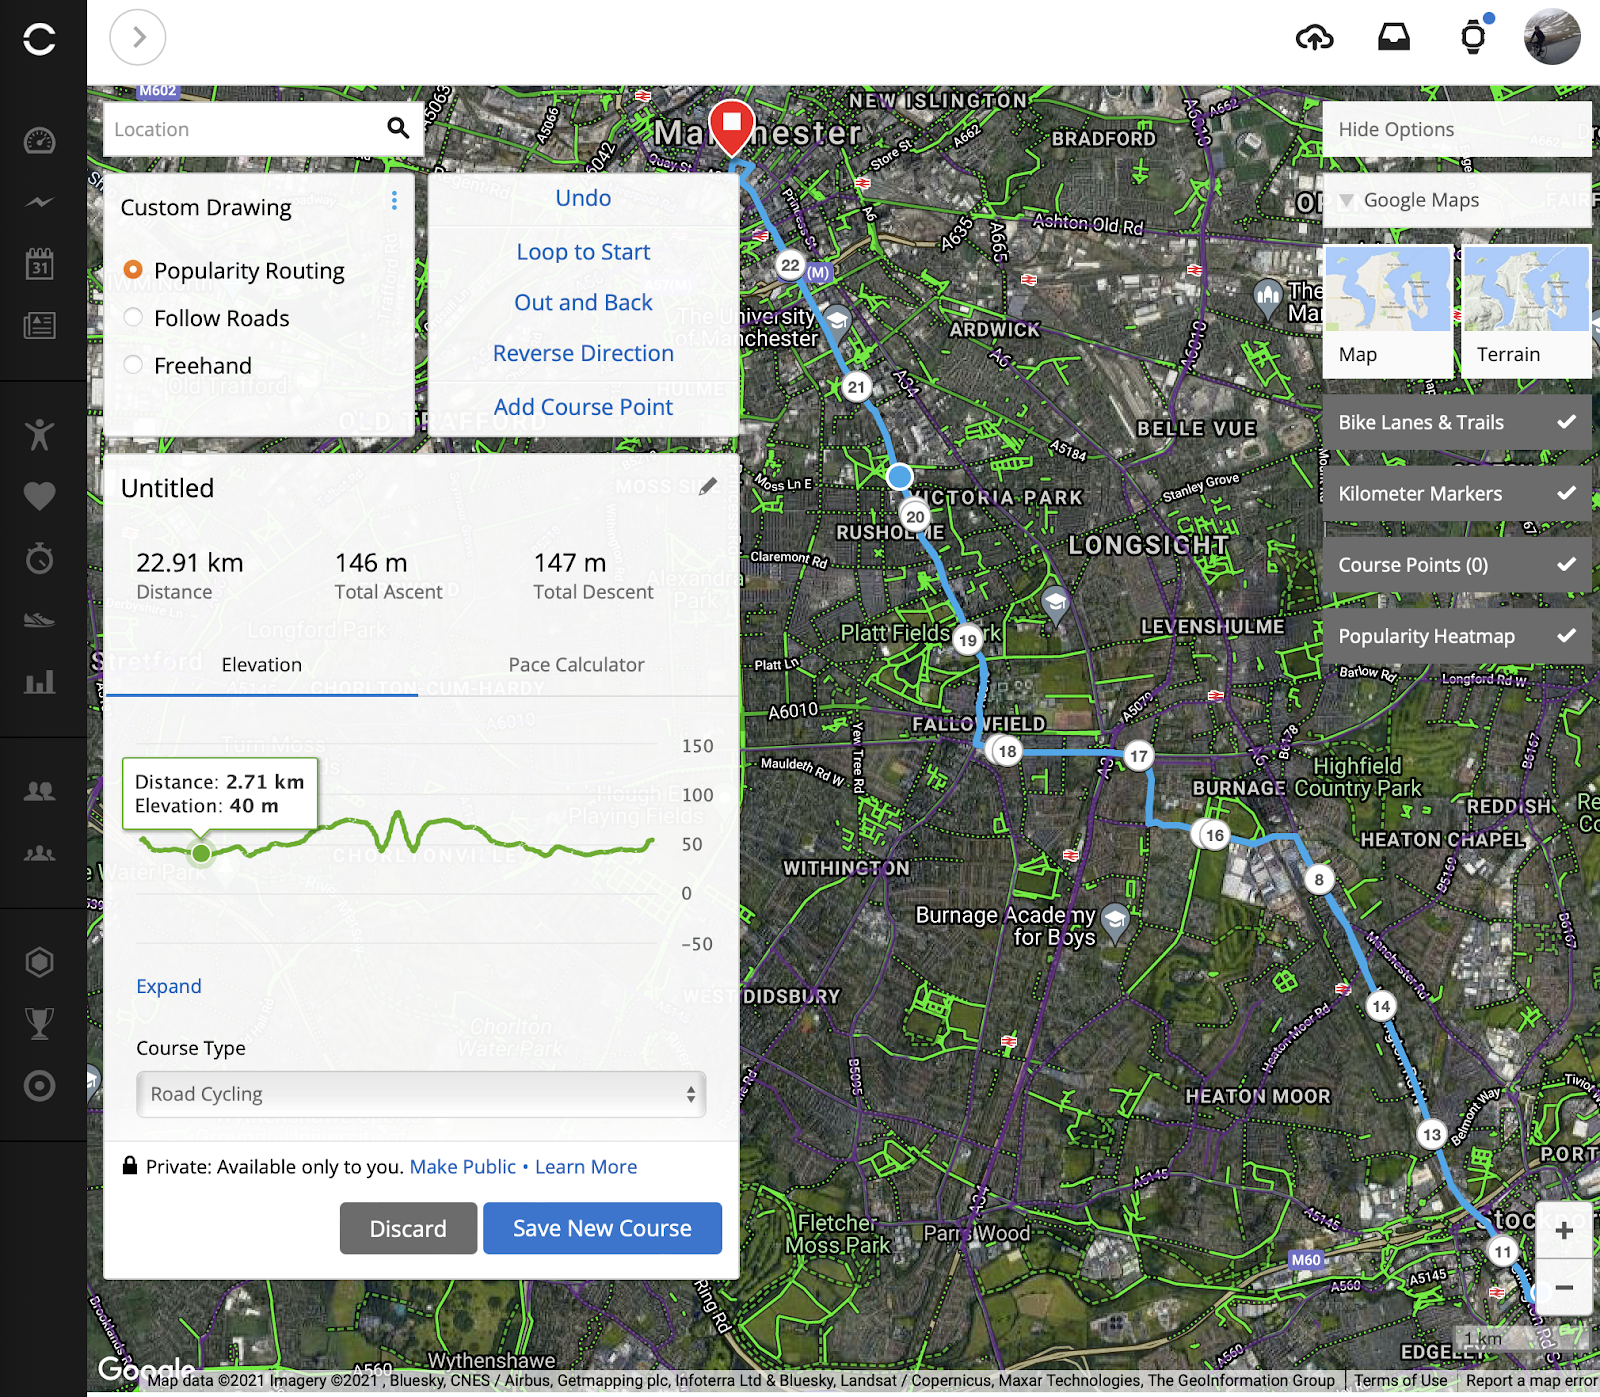This screenshot has width=1600, height=1397.
Task: Open the calendar icon in the sidebar
Action: pos(39,264)
